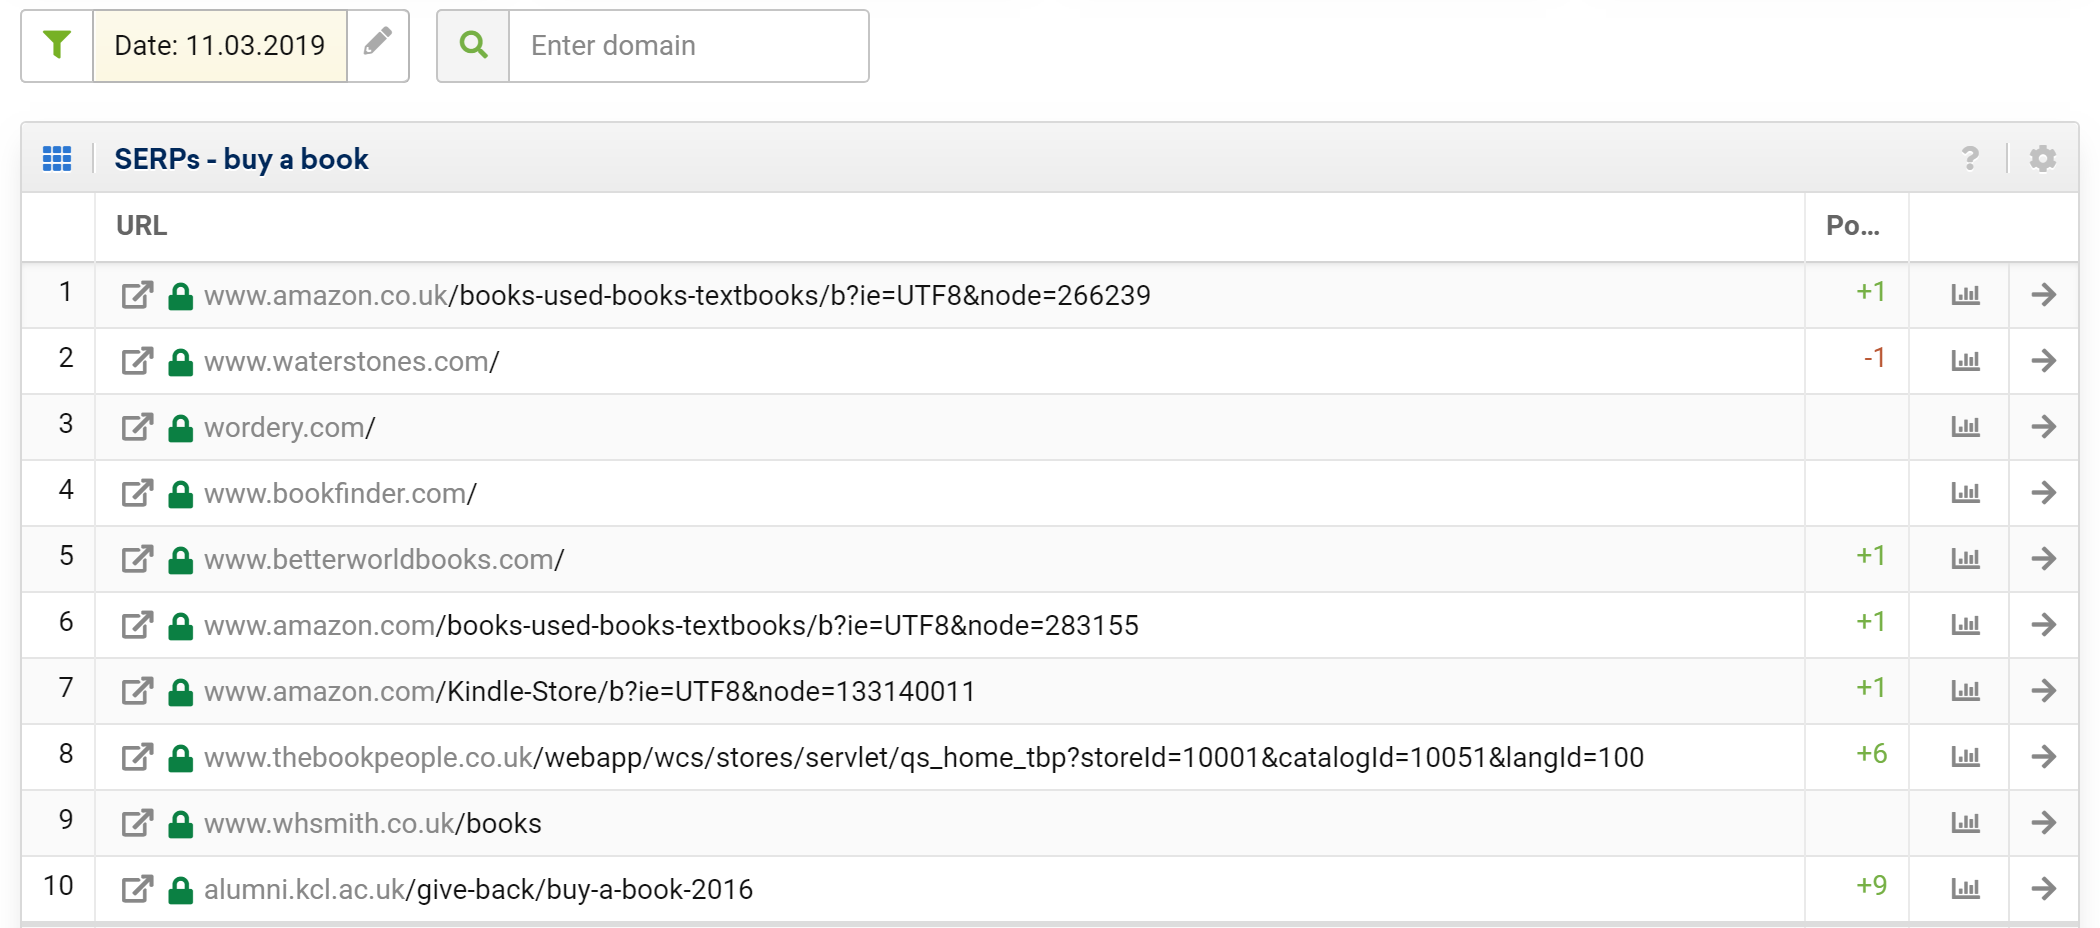Show history chart for alumni.kcl.ac.uk row
Viewport: 2100px width, 928px height.
(x=1965, y=889)
